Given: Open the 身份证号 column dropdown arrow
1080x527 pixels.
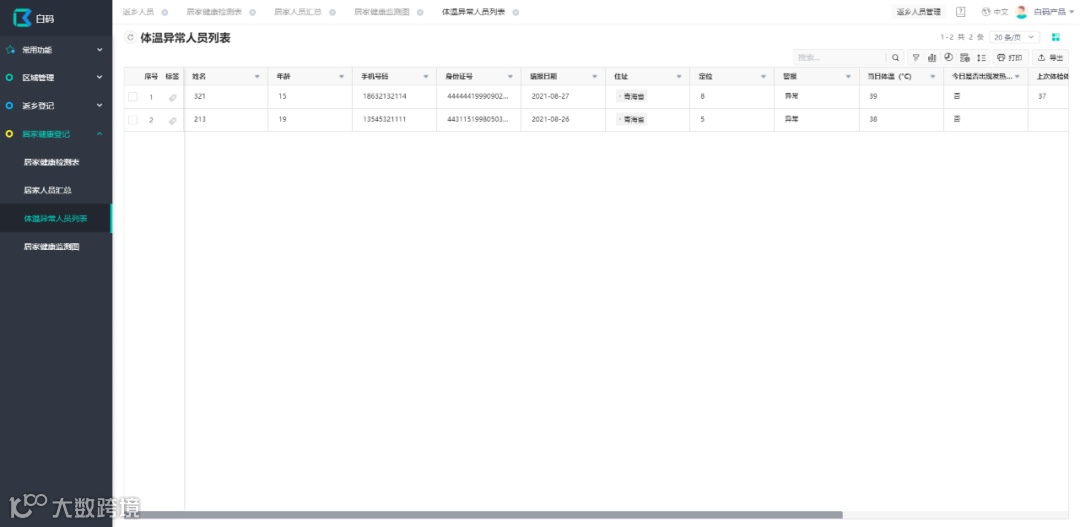Looking at the screenshot, I should click(x=510, y=76).
